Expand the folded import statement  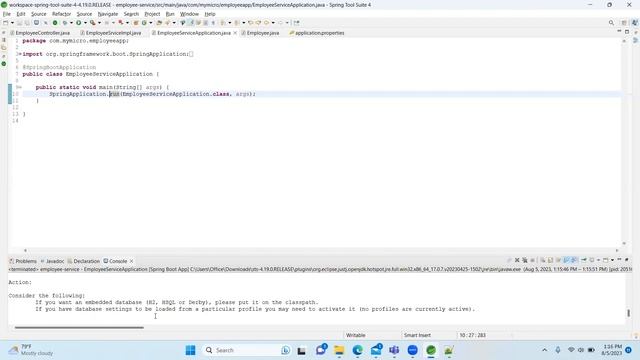click(19, 54)
